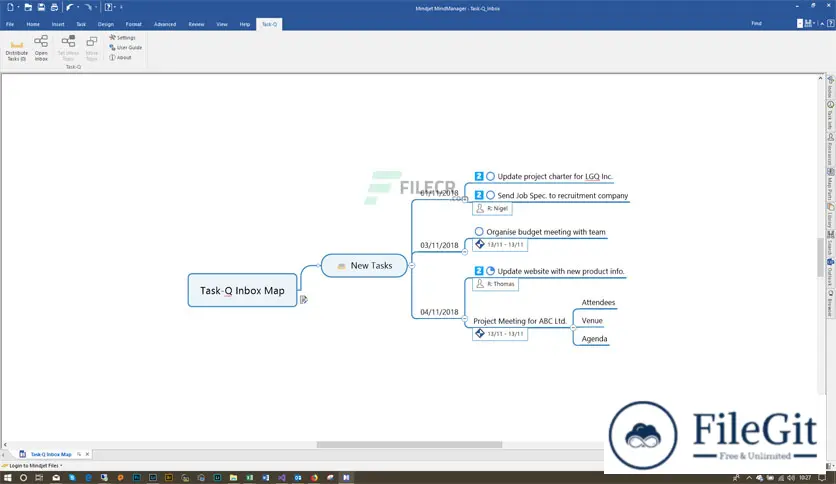Viewport: 836px width, 484px height.
Task: Select the Attendees subtopic
Action: (598, 302)
